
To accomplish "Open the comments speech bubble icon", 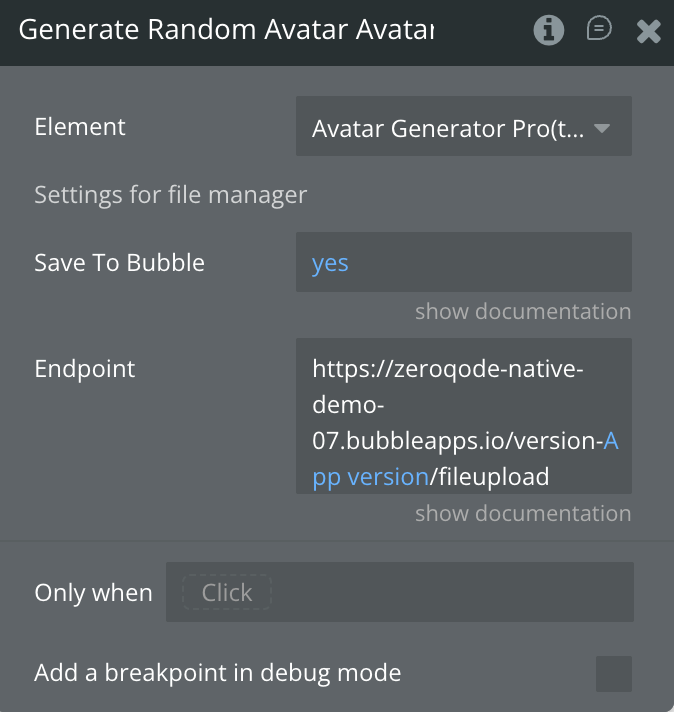I will [599, 29].
